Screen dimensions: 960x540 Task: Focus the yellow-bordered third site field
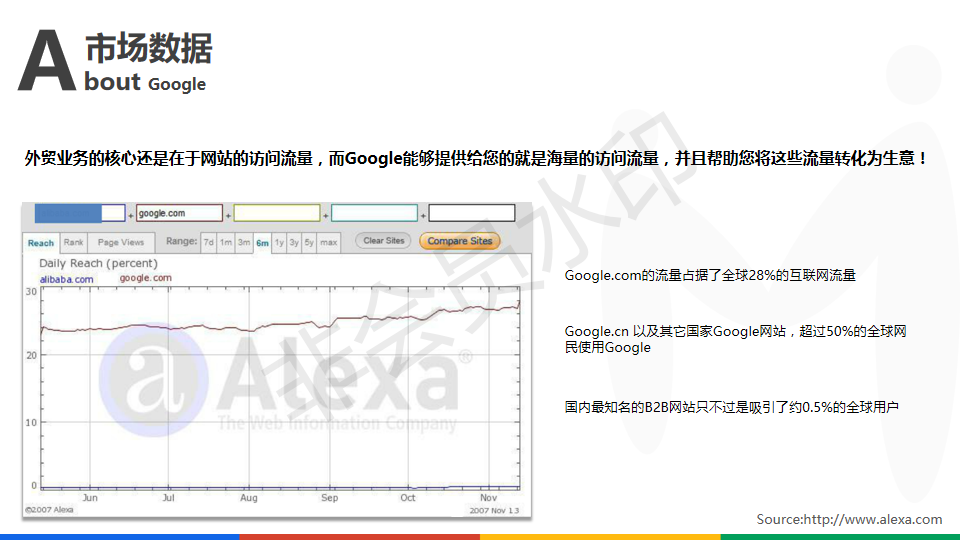click(277, 213)
